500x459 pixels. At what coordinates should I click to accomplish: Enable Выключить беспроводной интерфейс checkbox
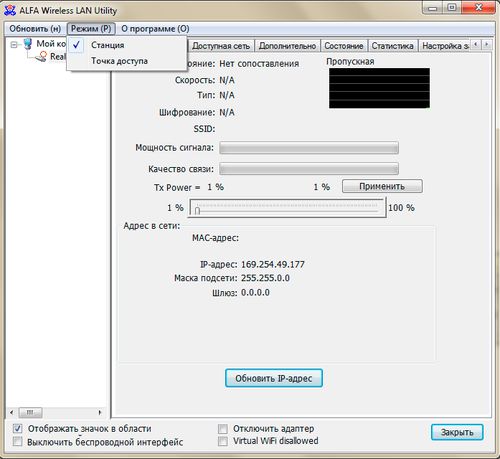[17, 442]
